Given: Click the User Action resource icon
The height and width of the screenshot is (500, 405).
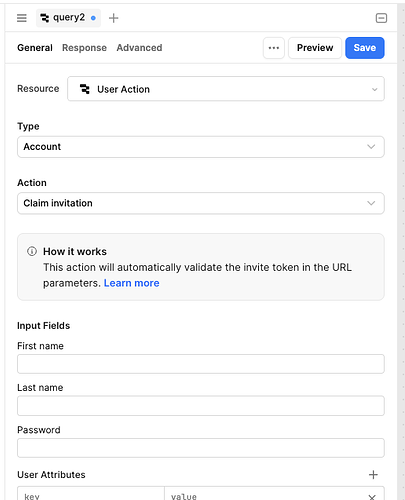Looking at the screenshot, I should click(x=85, y=89).
